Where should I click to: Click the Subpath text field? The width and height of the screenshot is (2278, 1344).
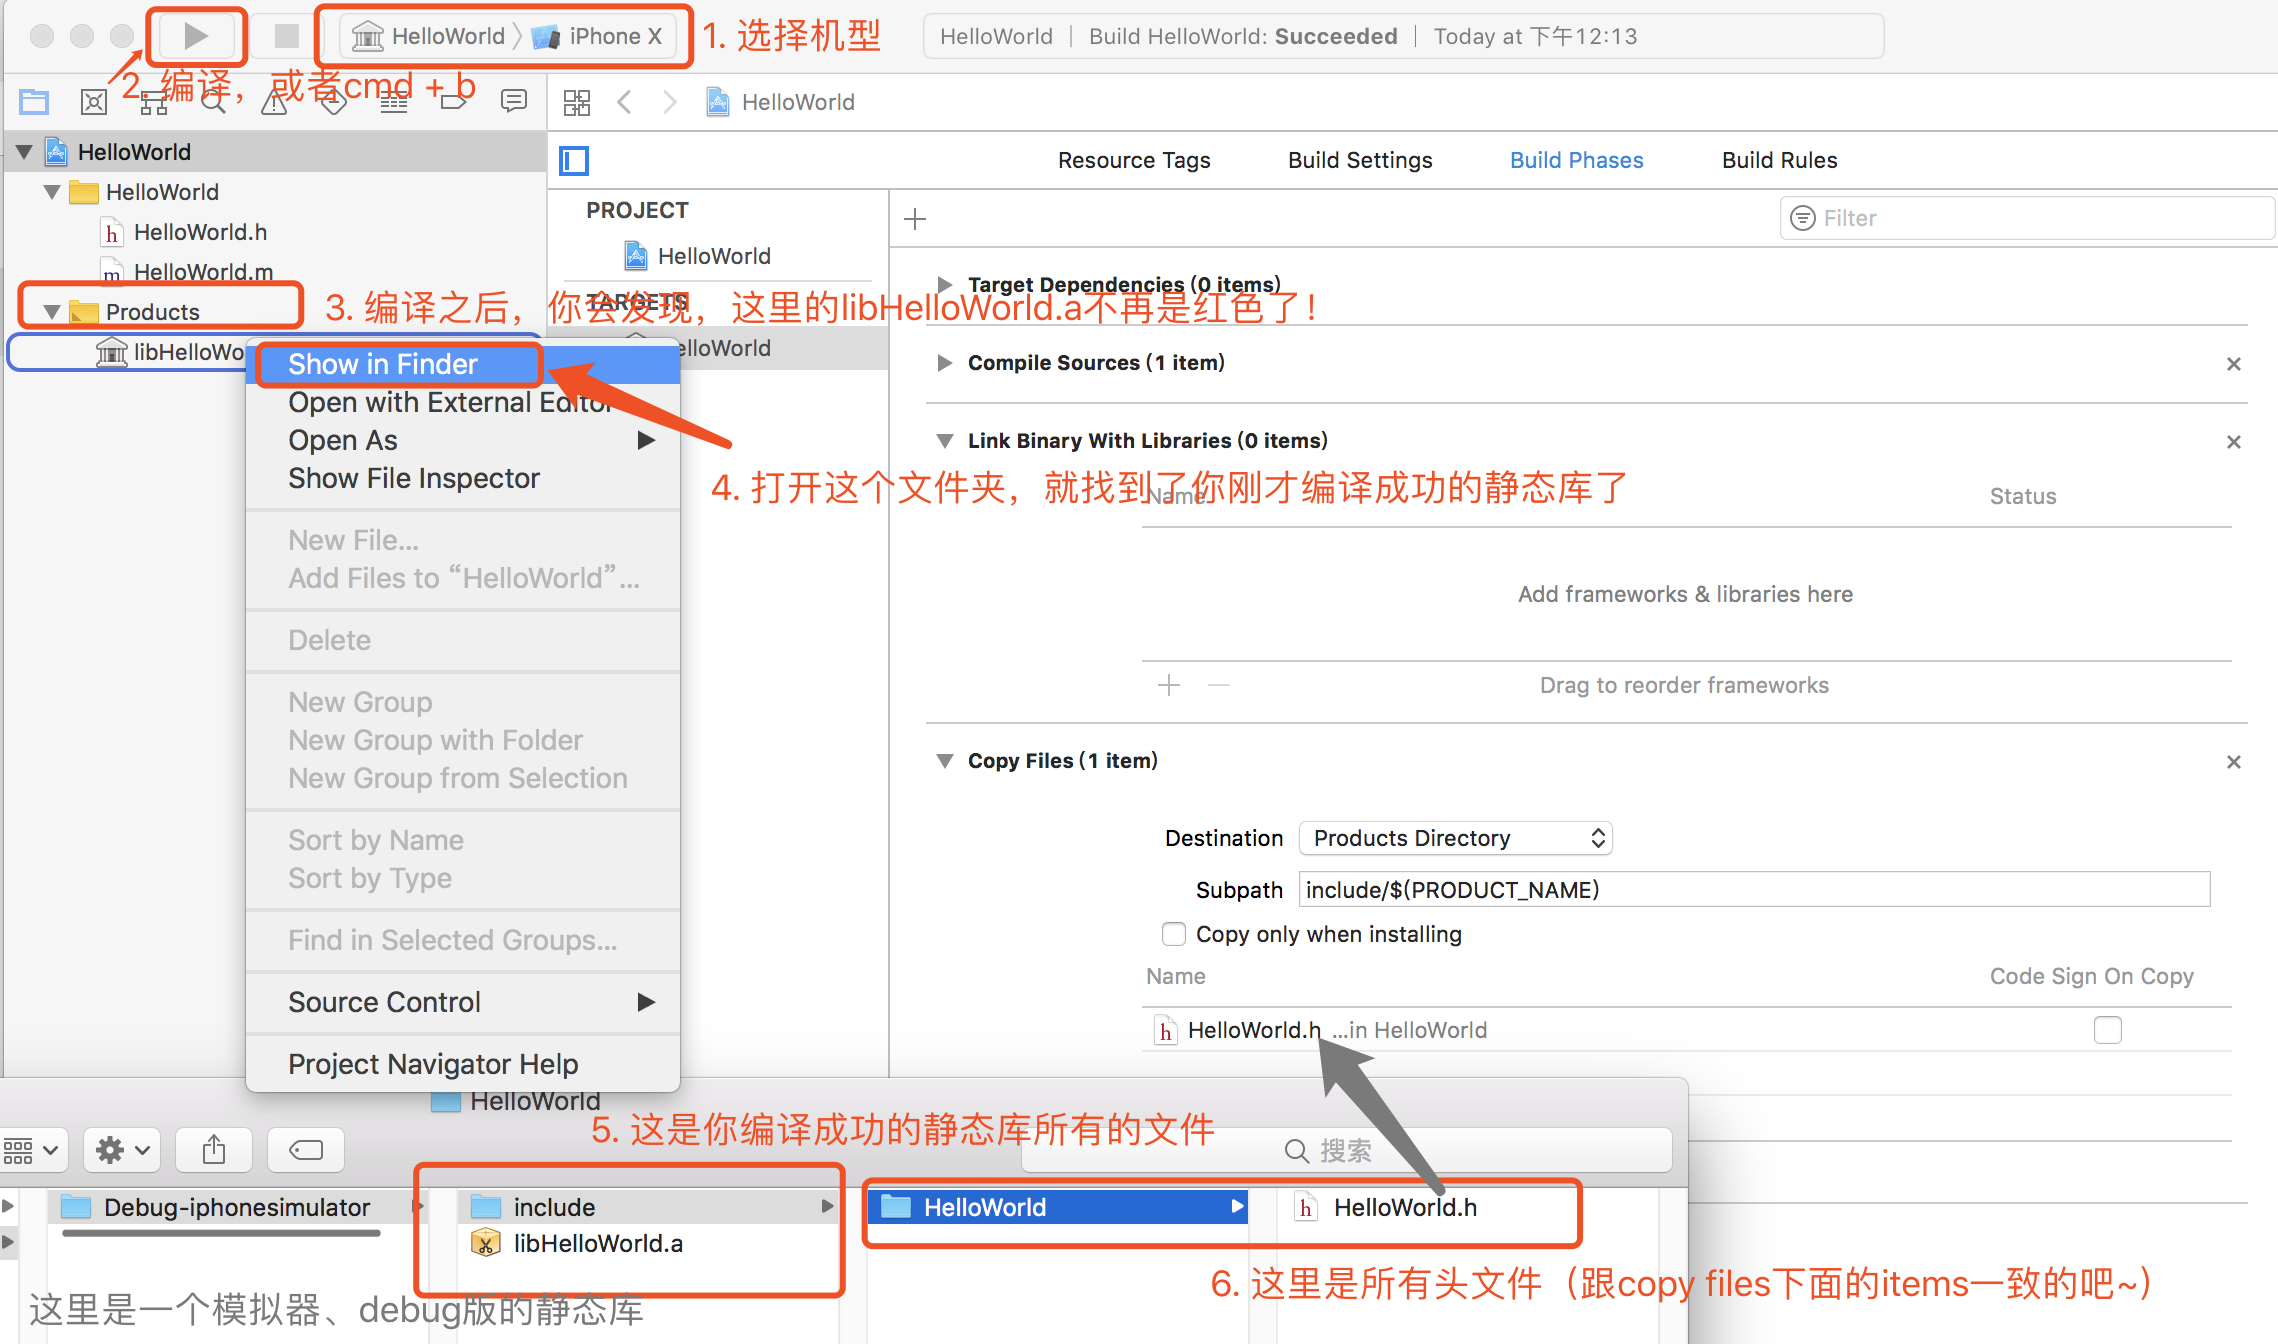[1752, 890]
